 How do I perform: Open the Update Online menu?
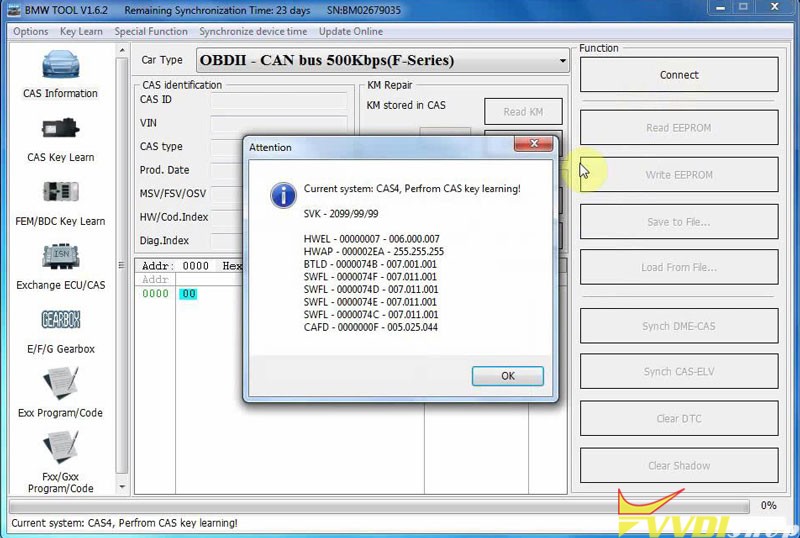(351, 32)
